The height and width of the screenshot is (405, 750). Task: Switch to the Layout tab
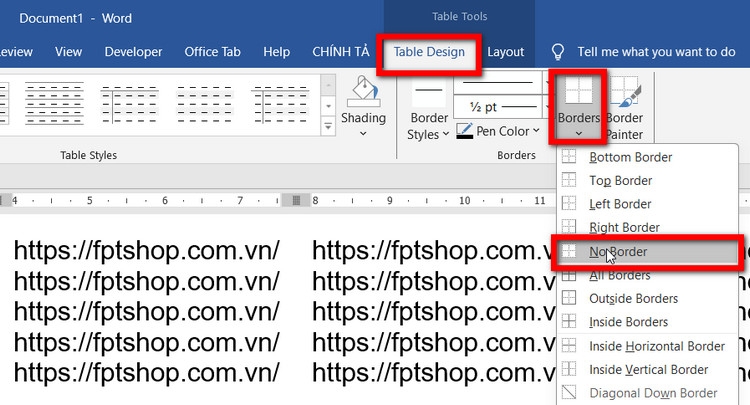pos(506,52)
